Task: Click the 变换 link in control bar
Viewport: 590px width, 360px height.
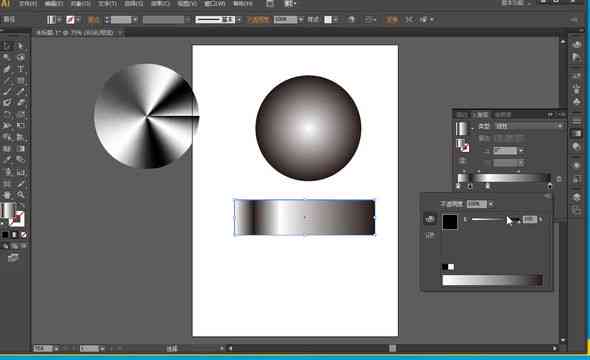Action: tap(392, 20)
